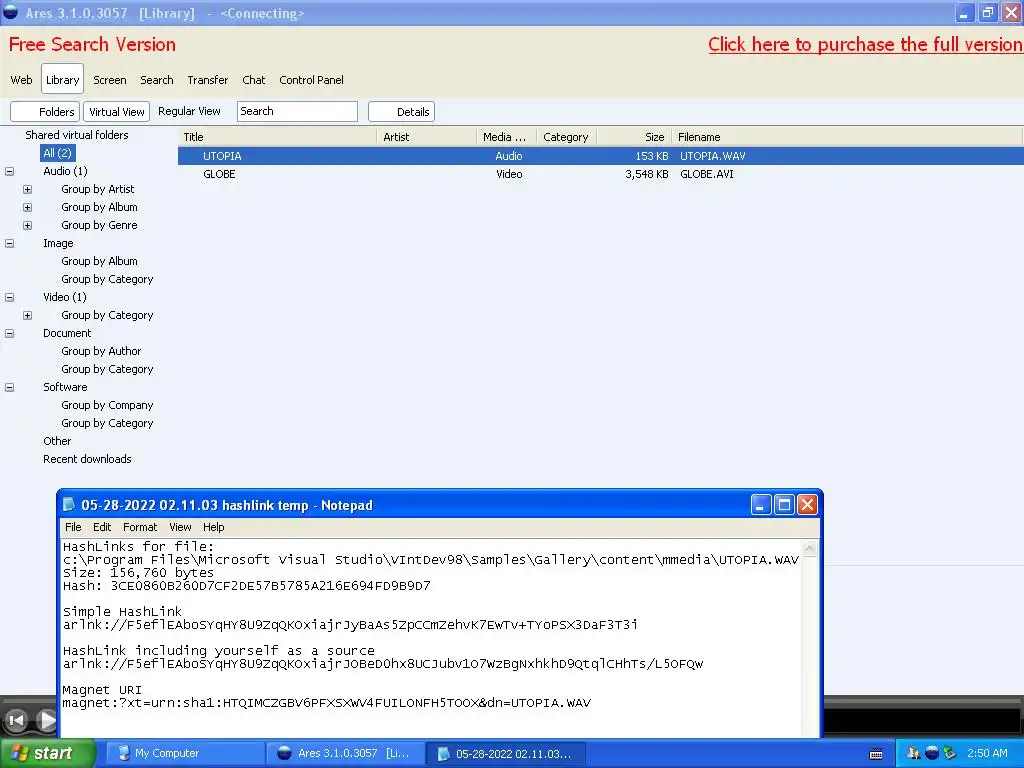Image resolution: width=1024 pixels, height=768 pixels.
Task: Expand Group by Artist under Audio
Action: tap(27, 189)
